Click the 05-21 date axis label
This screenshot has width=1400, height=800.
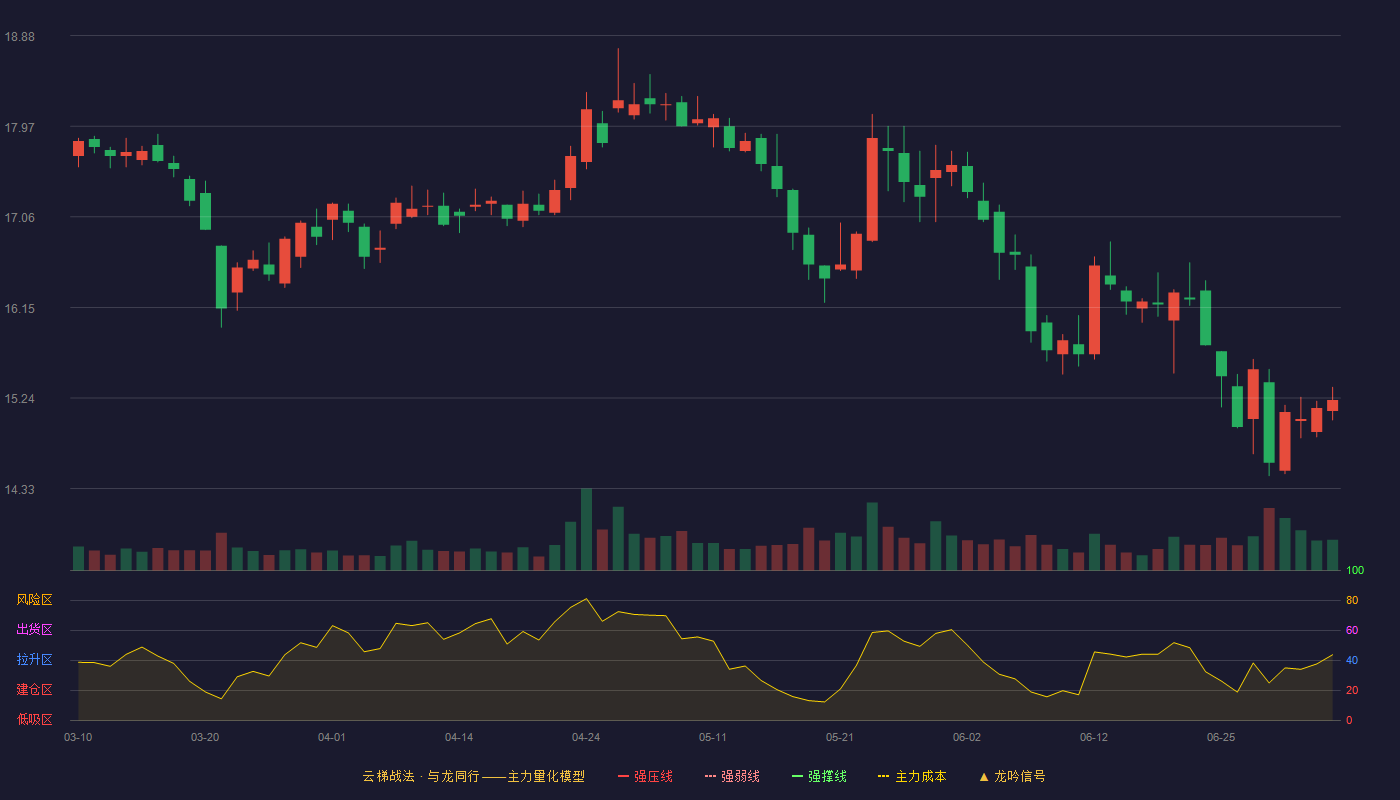(x=840, y=737)
